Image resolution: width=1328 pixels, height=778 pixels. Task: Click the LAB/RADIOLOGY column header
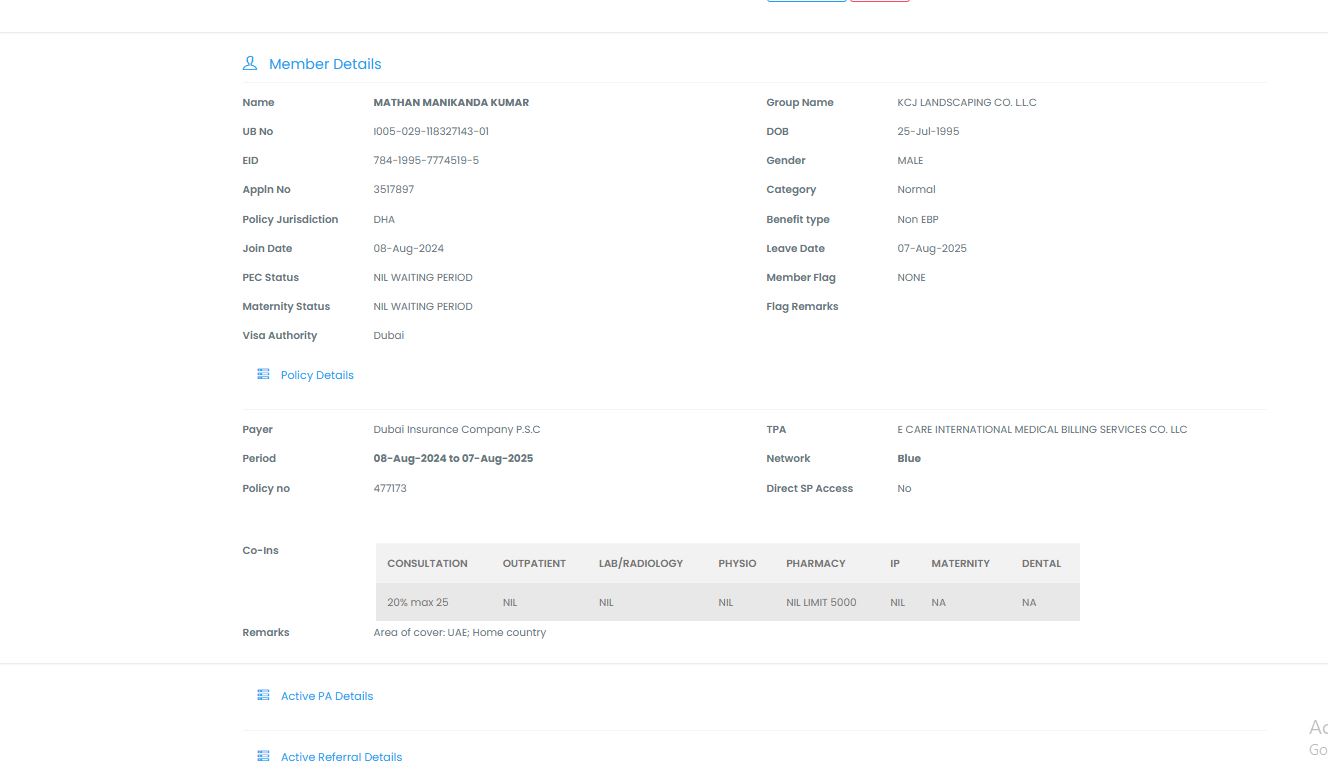pyautogui.click(x=640, y=563)
